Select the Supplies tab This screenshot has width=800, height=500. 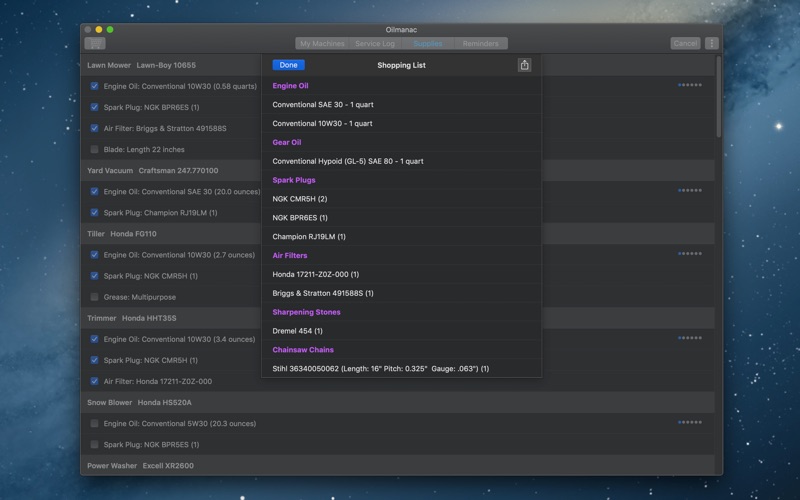428,43
